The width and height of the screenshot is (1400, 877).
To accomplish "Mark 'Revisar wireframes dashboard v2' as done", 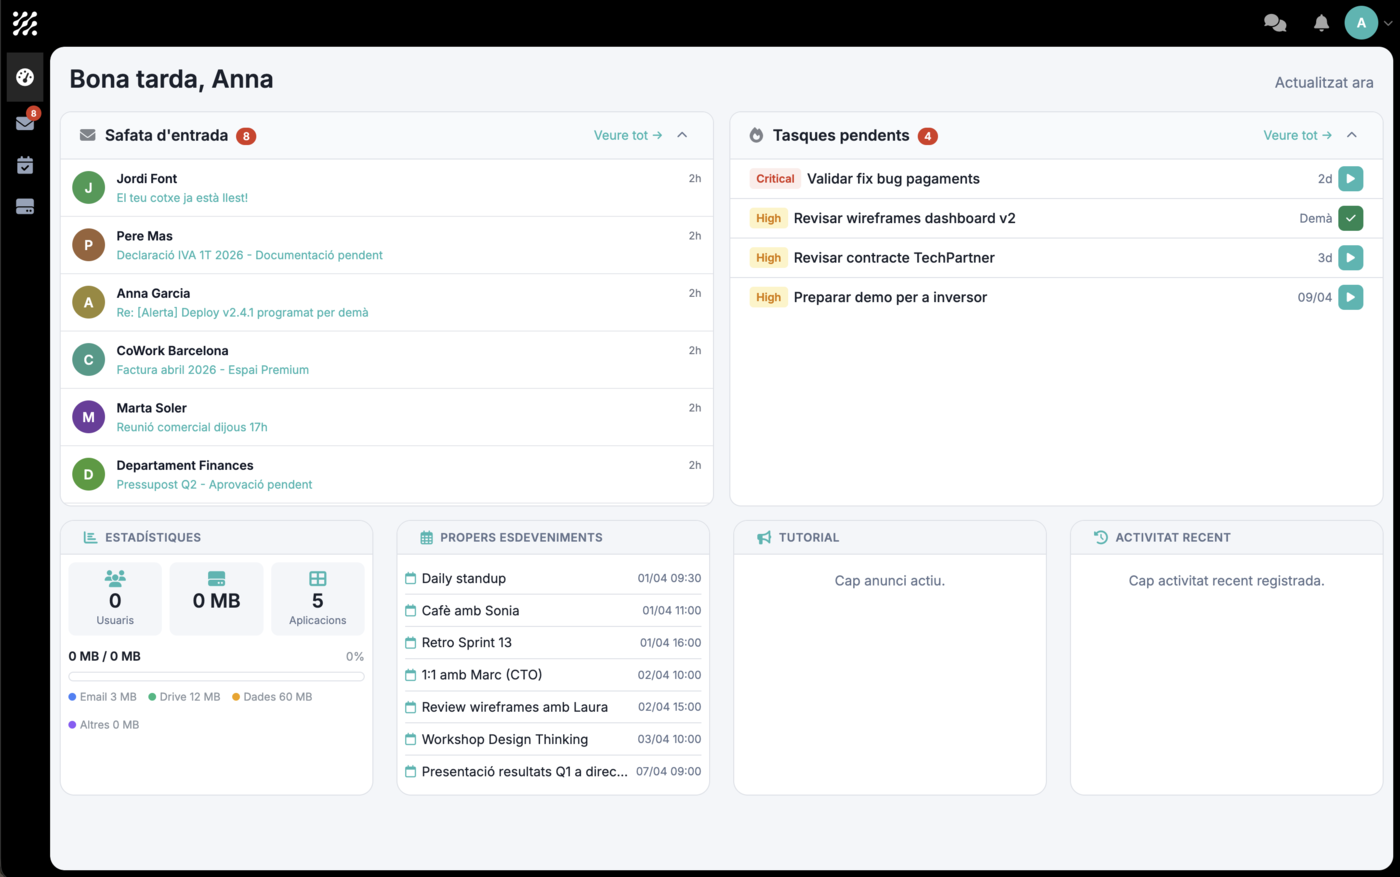I will [1350, 217].
